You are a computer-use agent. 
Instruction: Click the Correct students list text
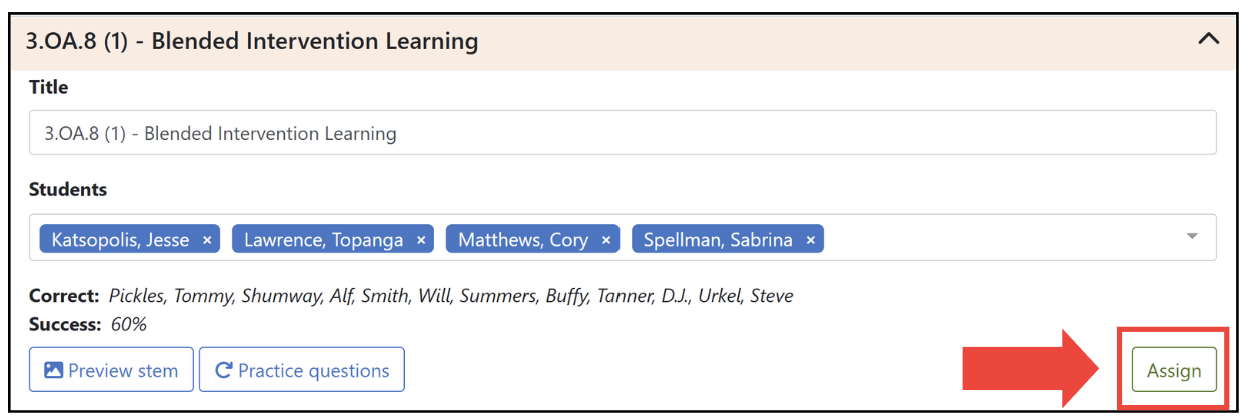pos(451,296)
